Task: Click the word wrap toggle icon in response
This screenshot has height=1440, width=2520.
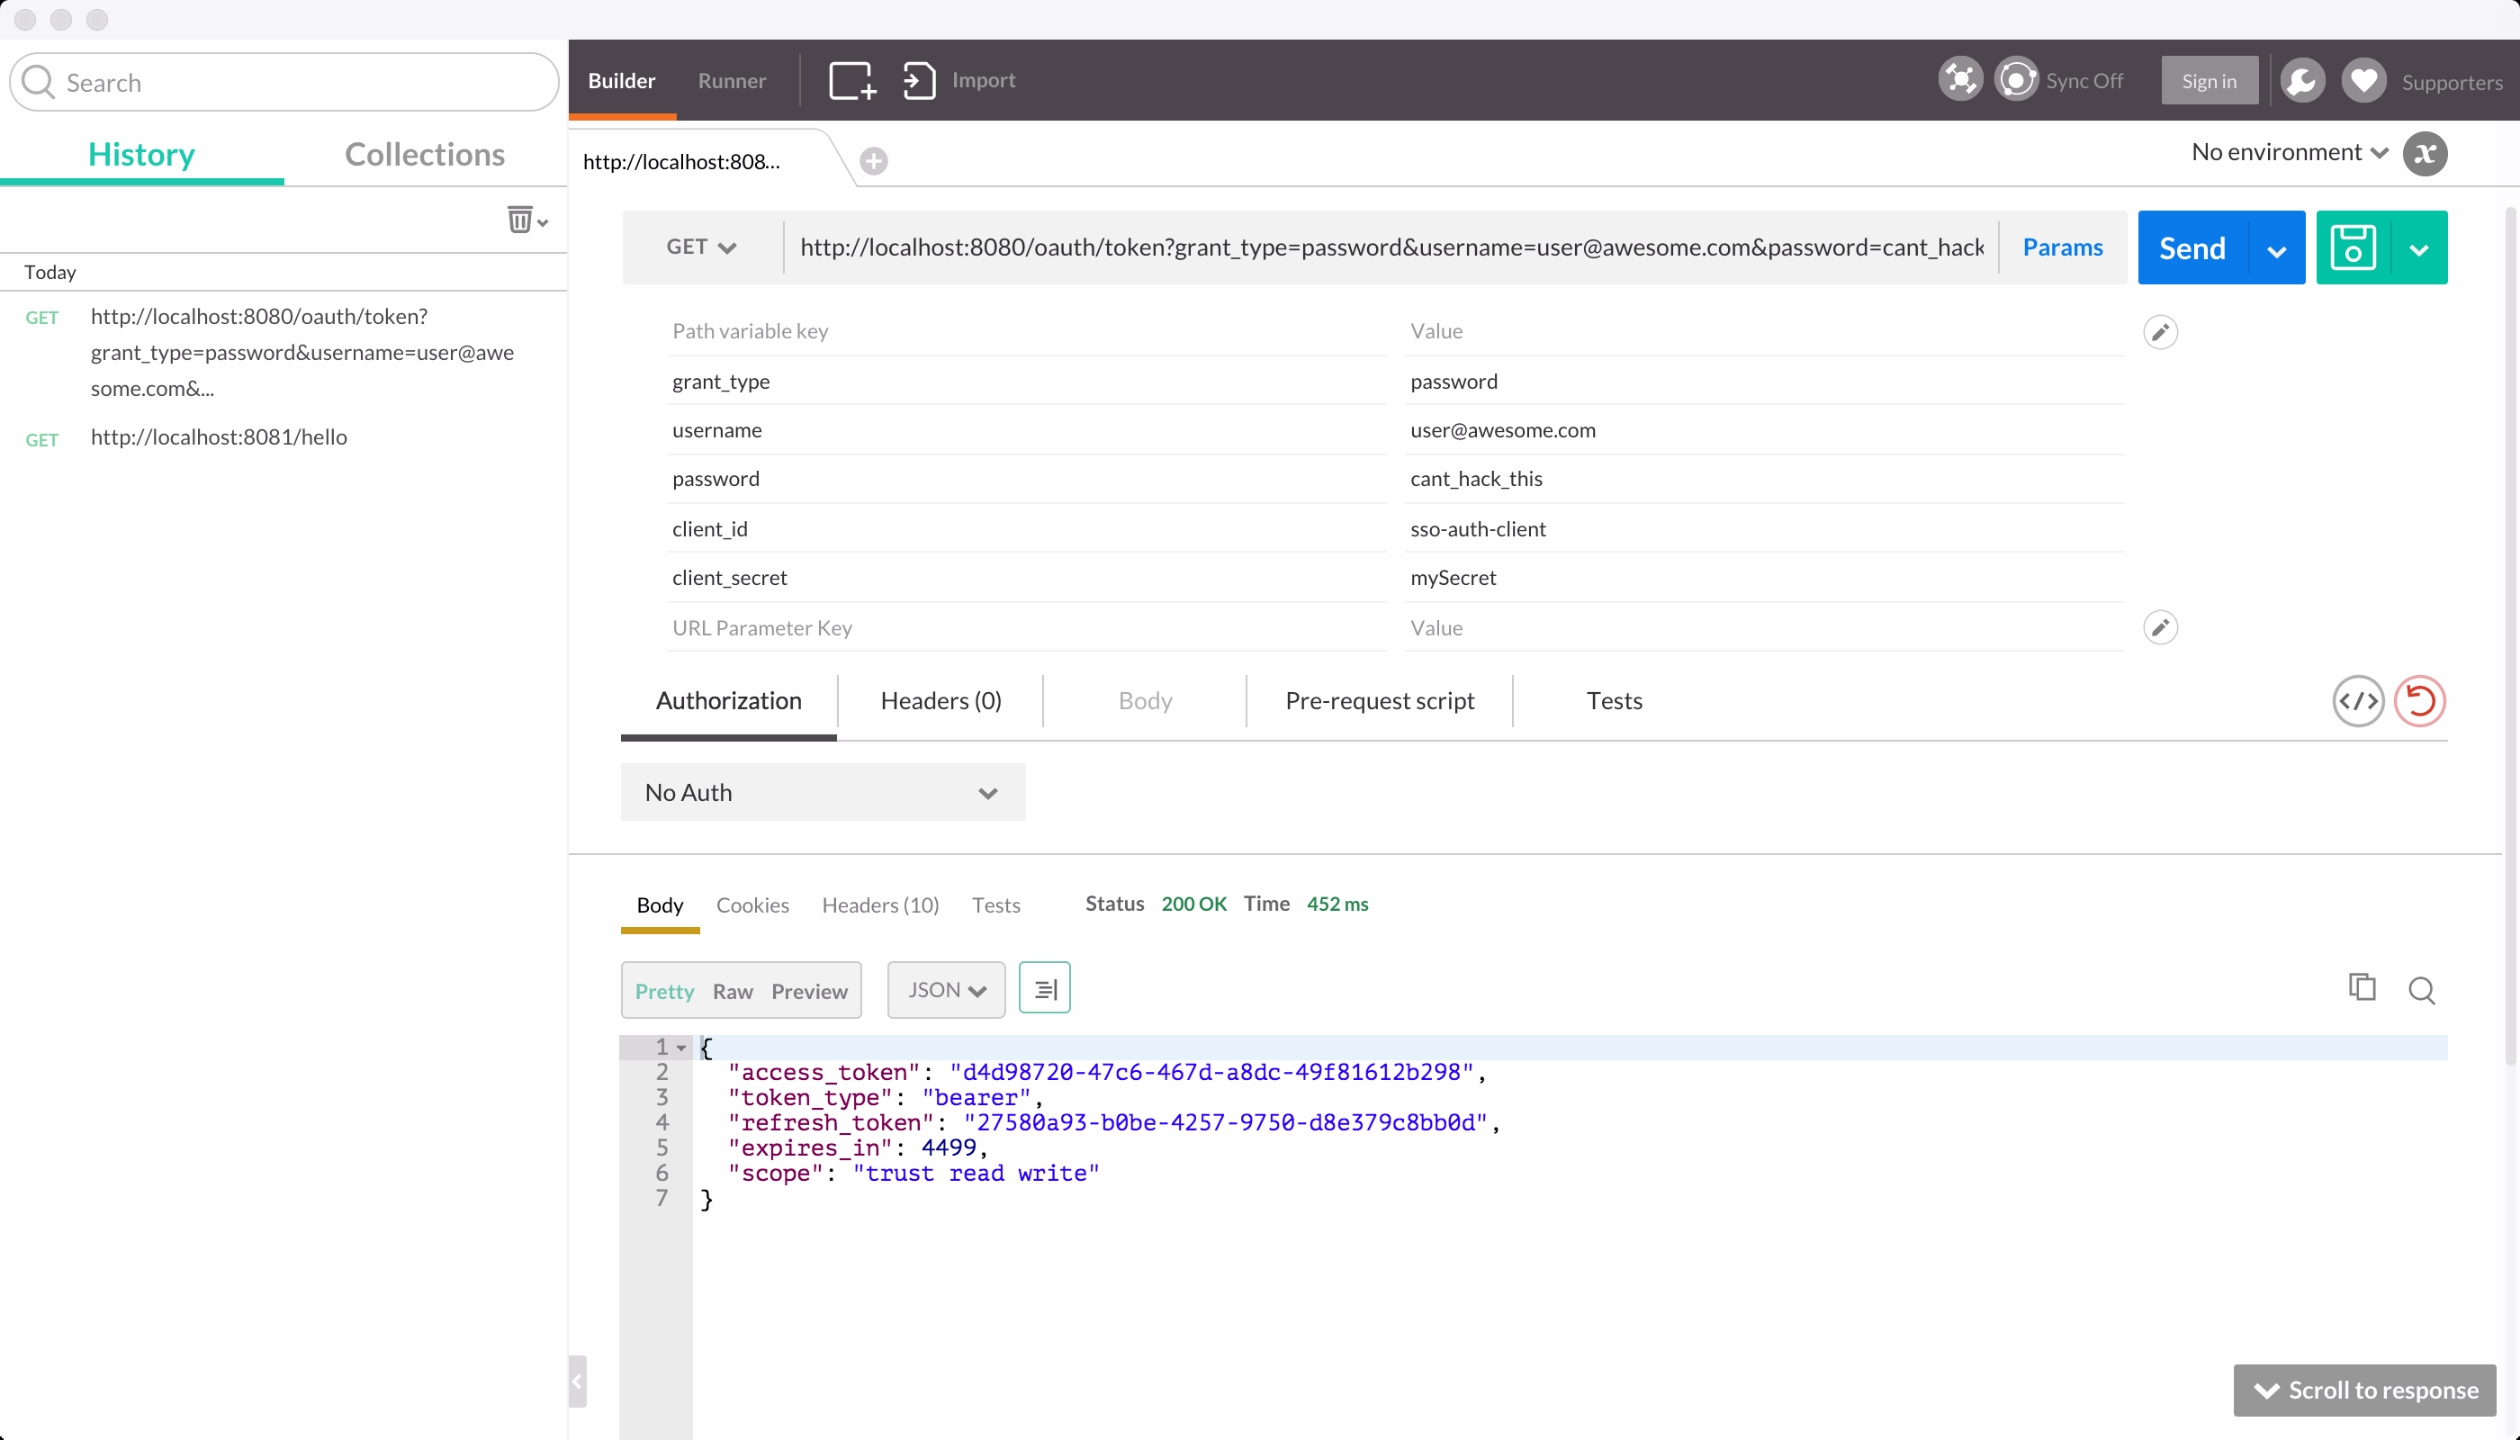Action: point(1044,990)
